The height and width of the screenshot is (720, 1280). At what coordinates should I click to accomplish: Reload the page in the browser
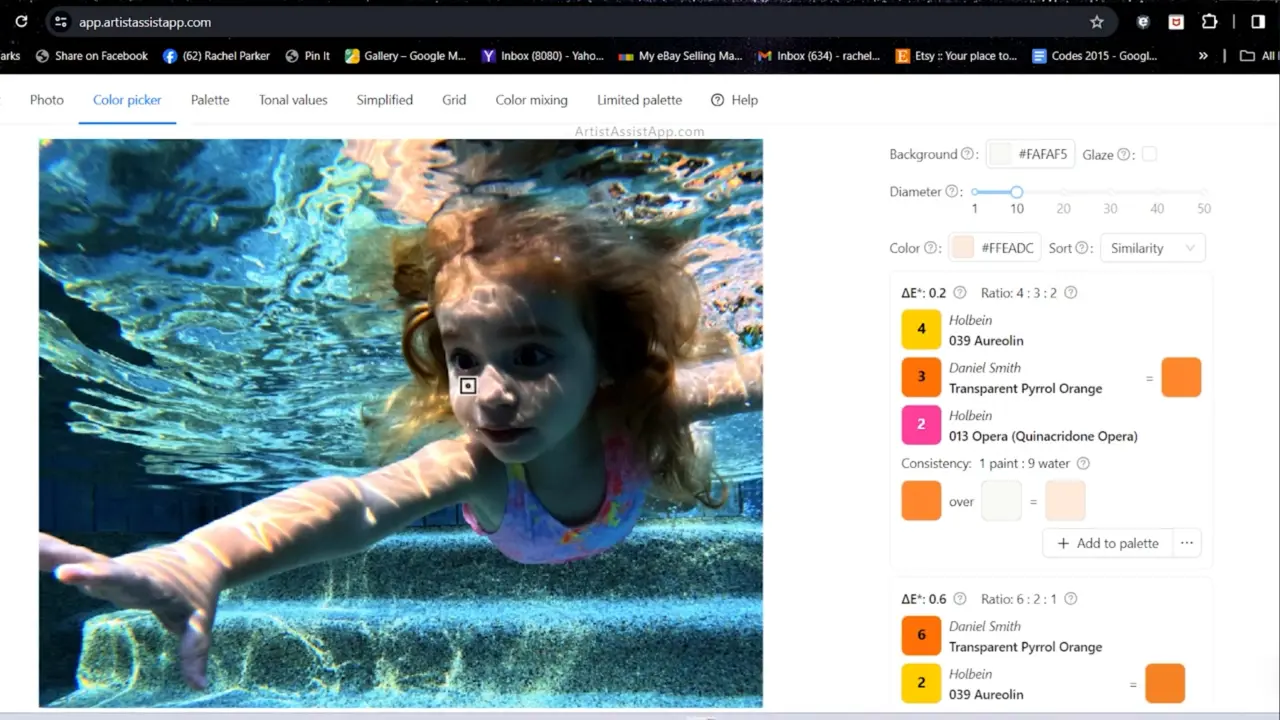pos(21,22)
